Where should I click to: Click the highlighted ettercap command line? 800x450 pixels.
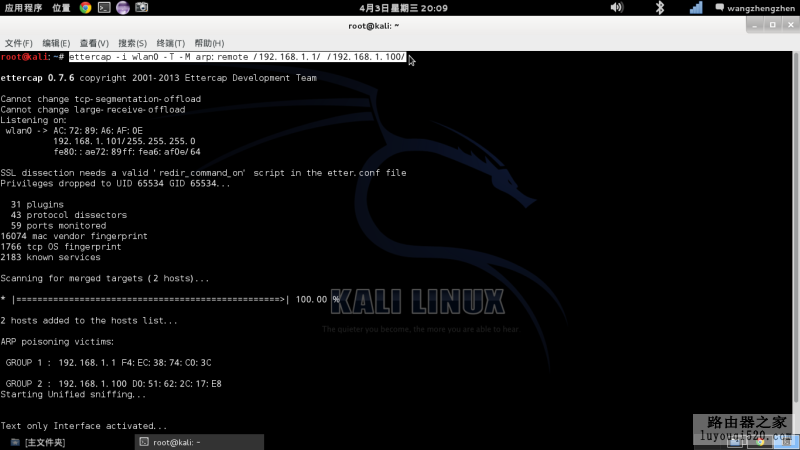[x=237, y=57]
